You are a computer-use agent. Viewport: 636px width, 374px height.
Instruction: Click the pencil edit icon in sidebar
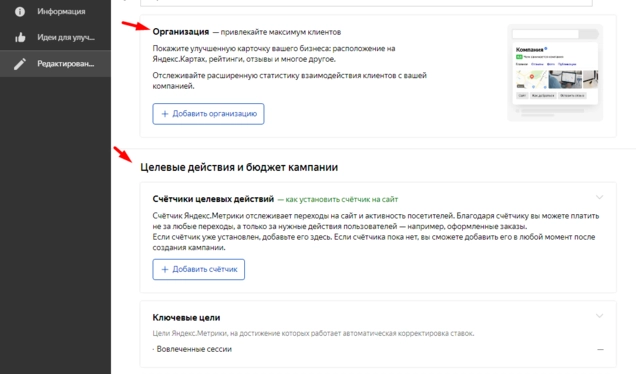pos(19,64)
